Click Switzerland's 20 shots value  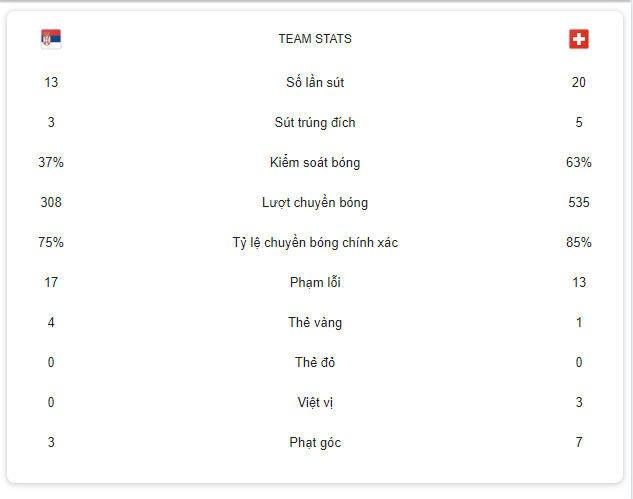(x=579, y=82)
